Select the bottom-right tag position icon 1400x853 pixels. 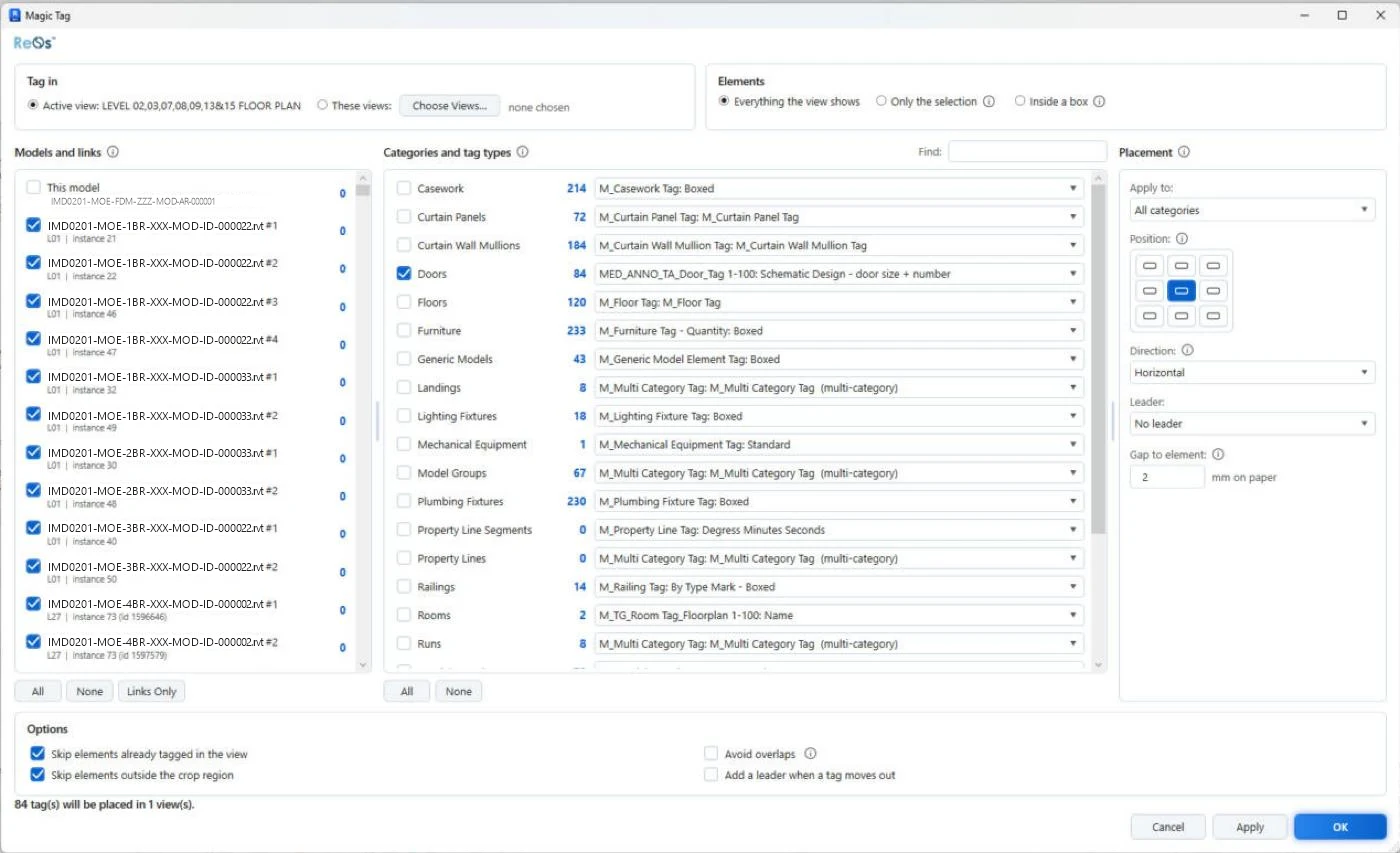[x=1213, y=316]
